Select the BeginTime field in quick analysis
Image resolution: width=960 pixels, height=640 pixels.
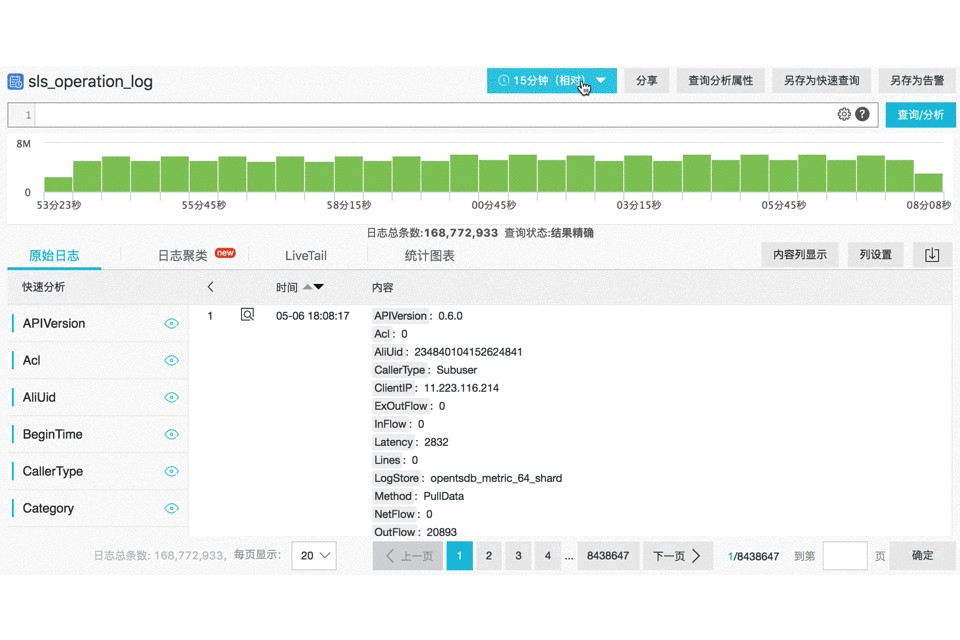click(53, 434)
